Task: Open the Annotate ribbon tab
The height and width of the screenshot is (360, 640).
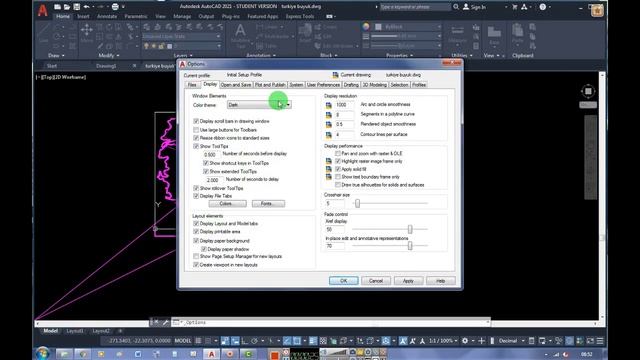Action: coord(107,16)
